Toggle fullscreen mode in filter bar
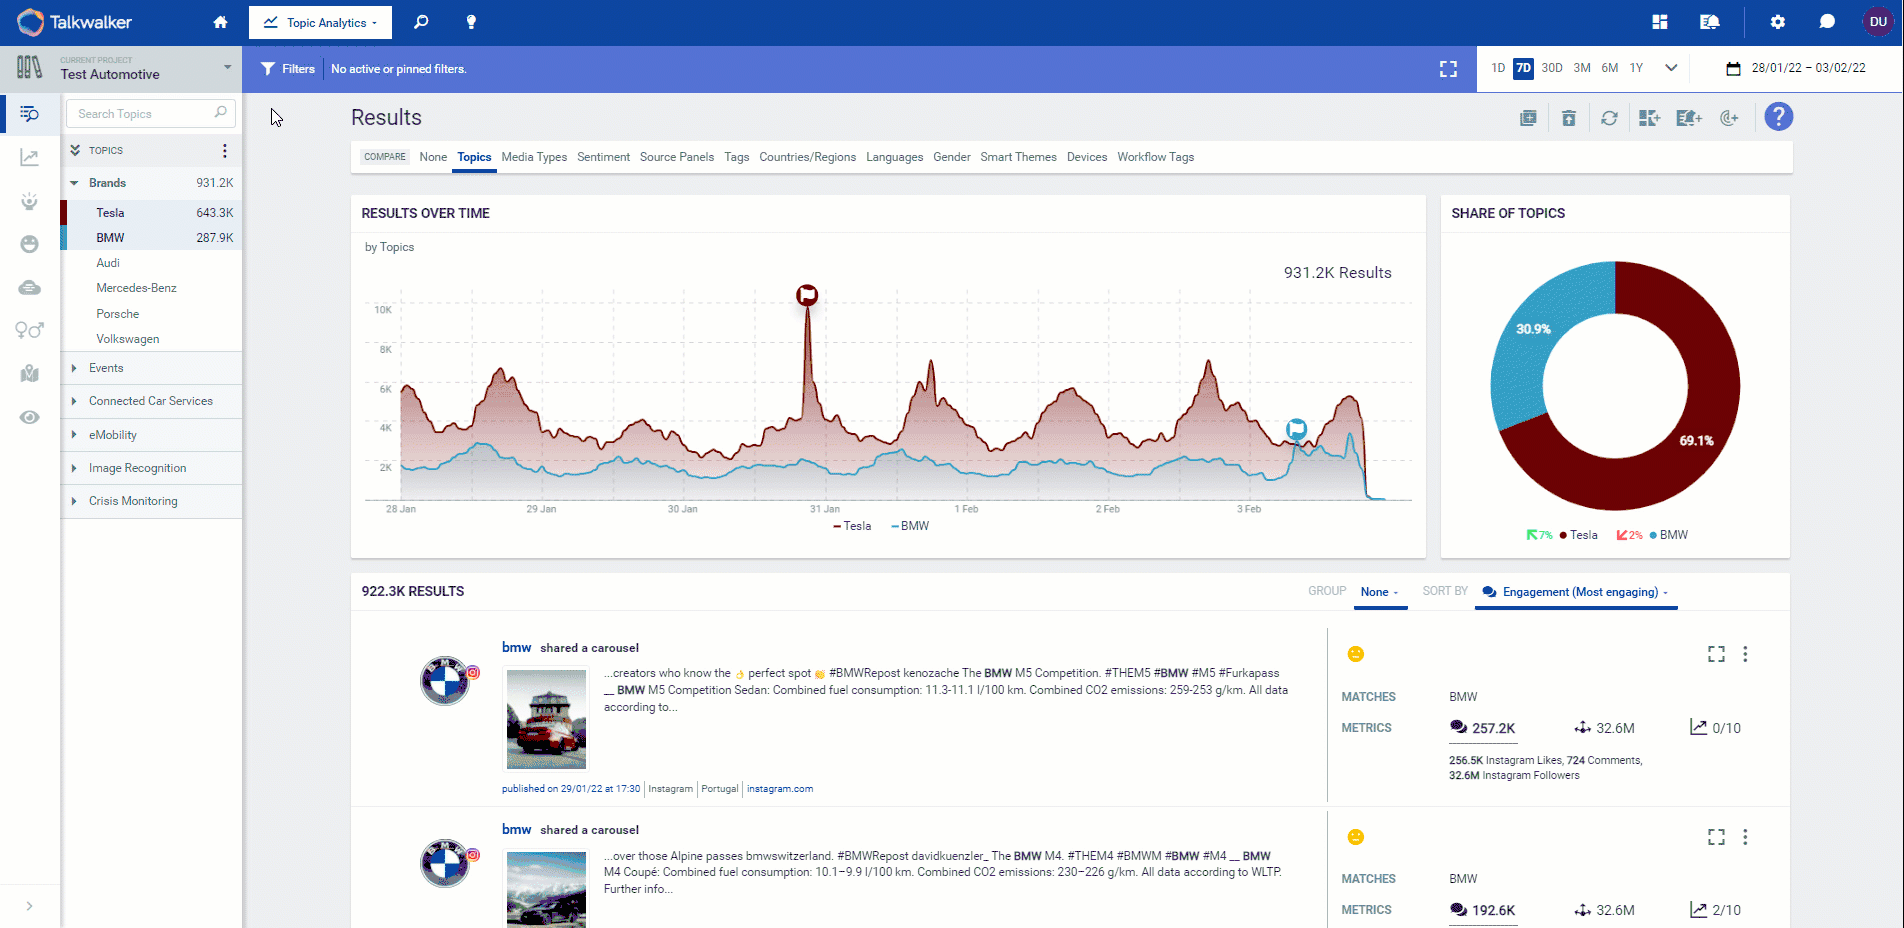Viewport: 1904px width, 928px height. tap(1448, 69)
